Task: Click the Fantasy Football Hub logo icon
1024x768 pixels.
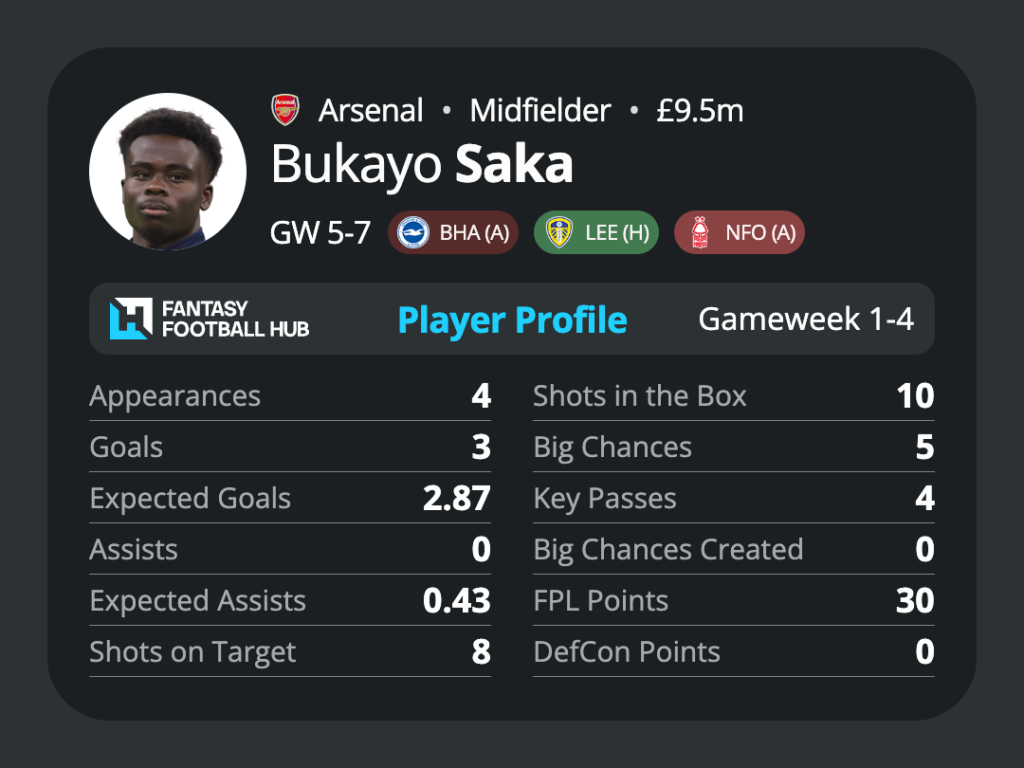Action: click(x=131, y=319)
